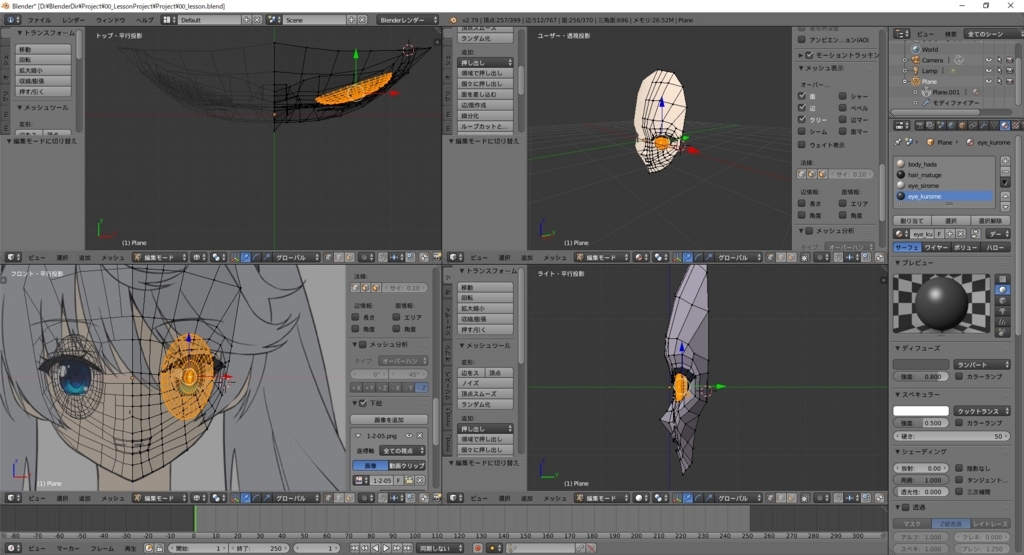Toggle visibility eye for Lamp in outliner
The height and width of the screenshot is (555, 1024).
[x=988, y=71]
